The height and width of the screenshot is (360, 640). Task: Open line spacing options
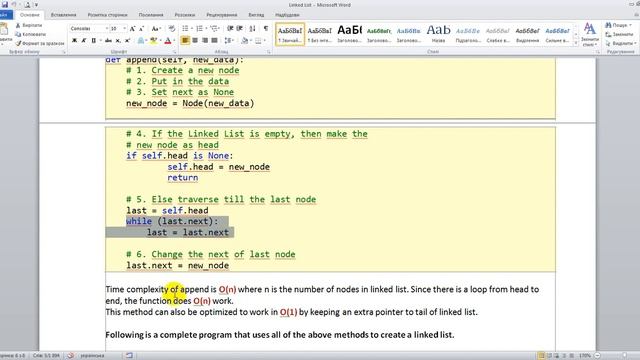coord(229,40)
